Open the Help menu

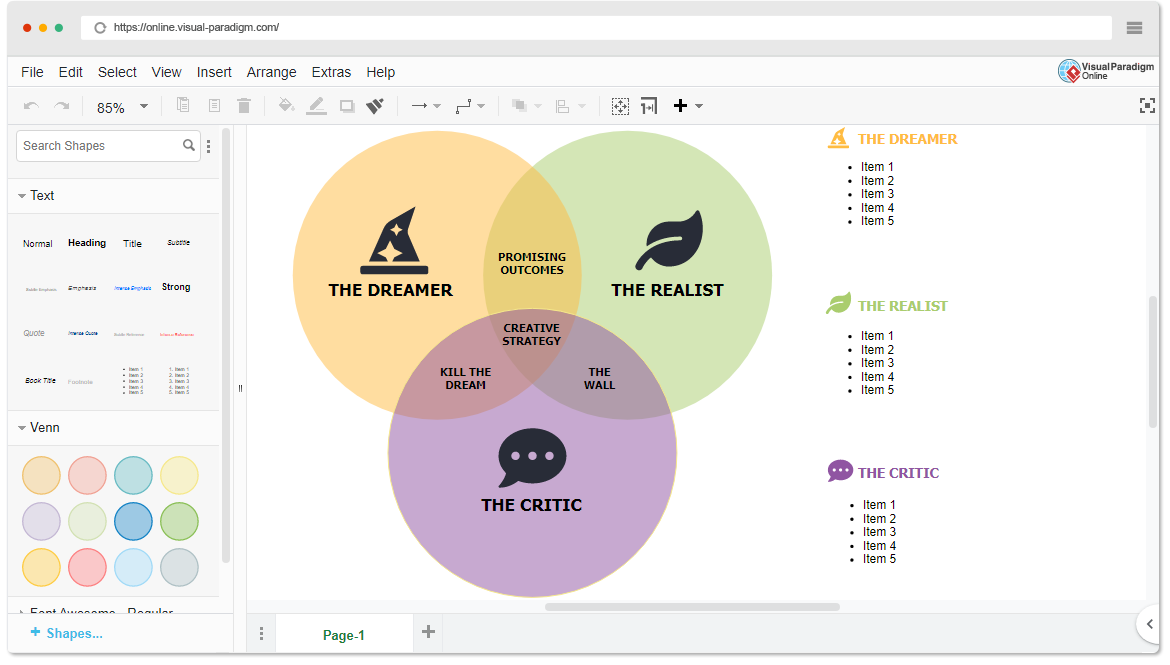tap(381, 72)
